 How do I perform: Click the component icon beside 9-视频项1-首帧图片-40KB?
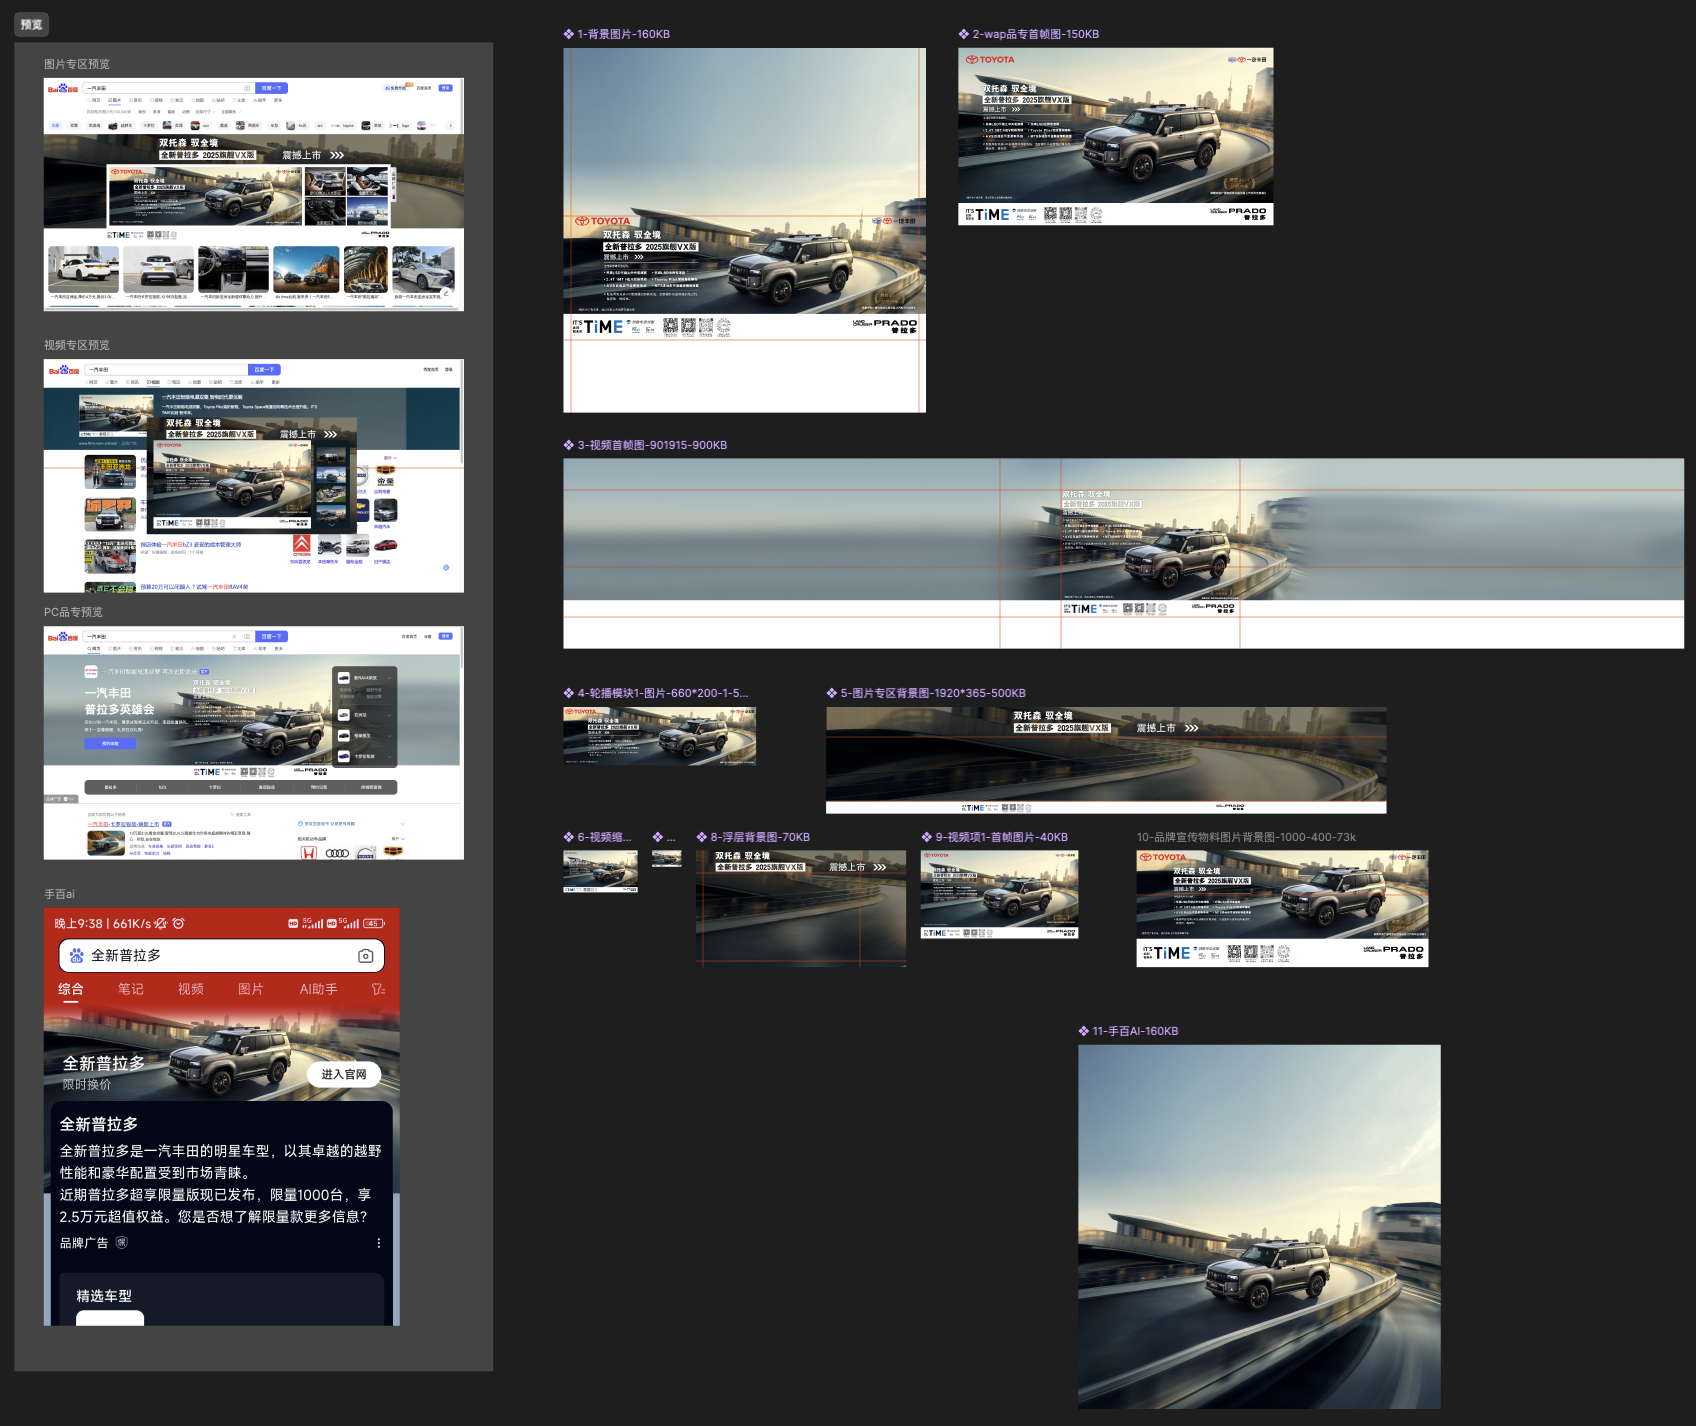coord(927,837)
